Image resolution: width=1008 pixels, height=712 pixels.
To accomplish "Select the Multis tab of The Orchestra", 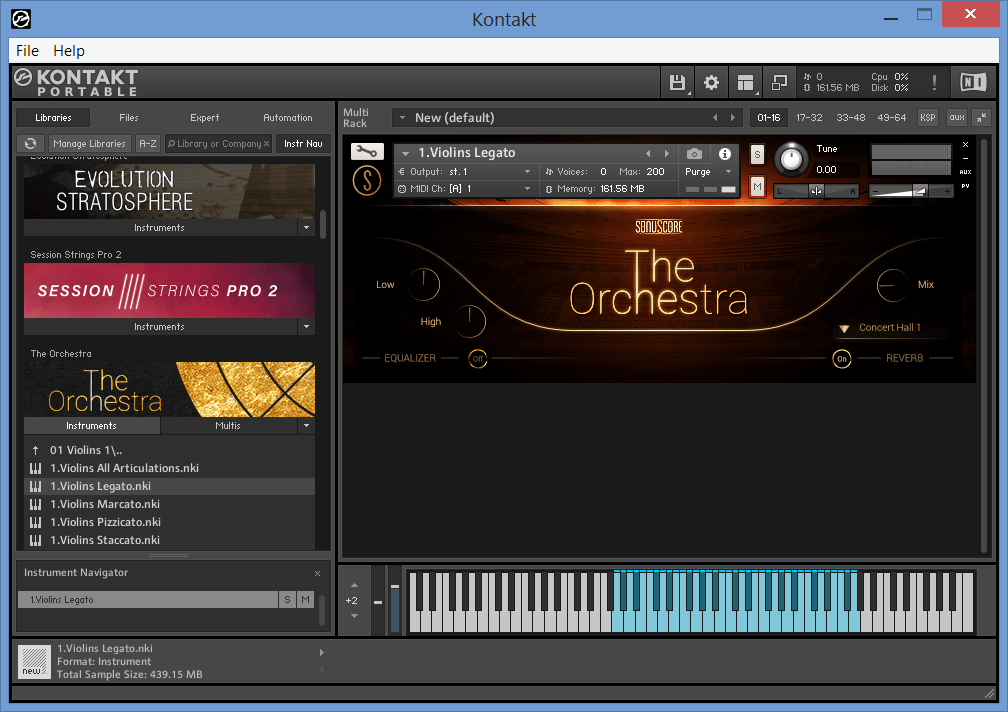I will point(228,425).
